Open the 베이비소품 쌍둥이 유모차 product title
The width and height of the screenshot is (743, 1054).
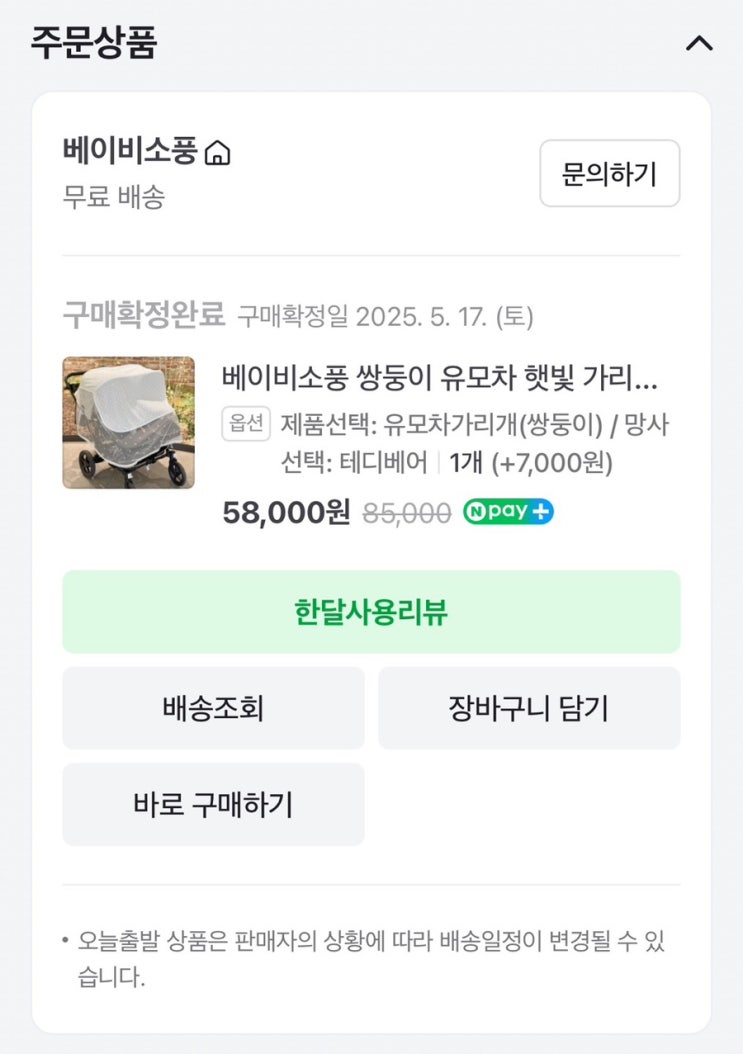[440, 379]
